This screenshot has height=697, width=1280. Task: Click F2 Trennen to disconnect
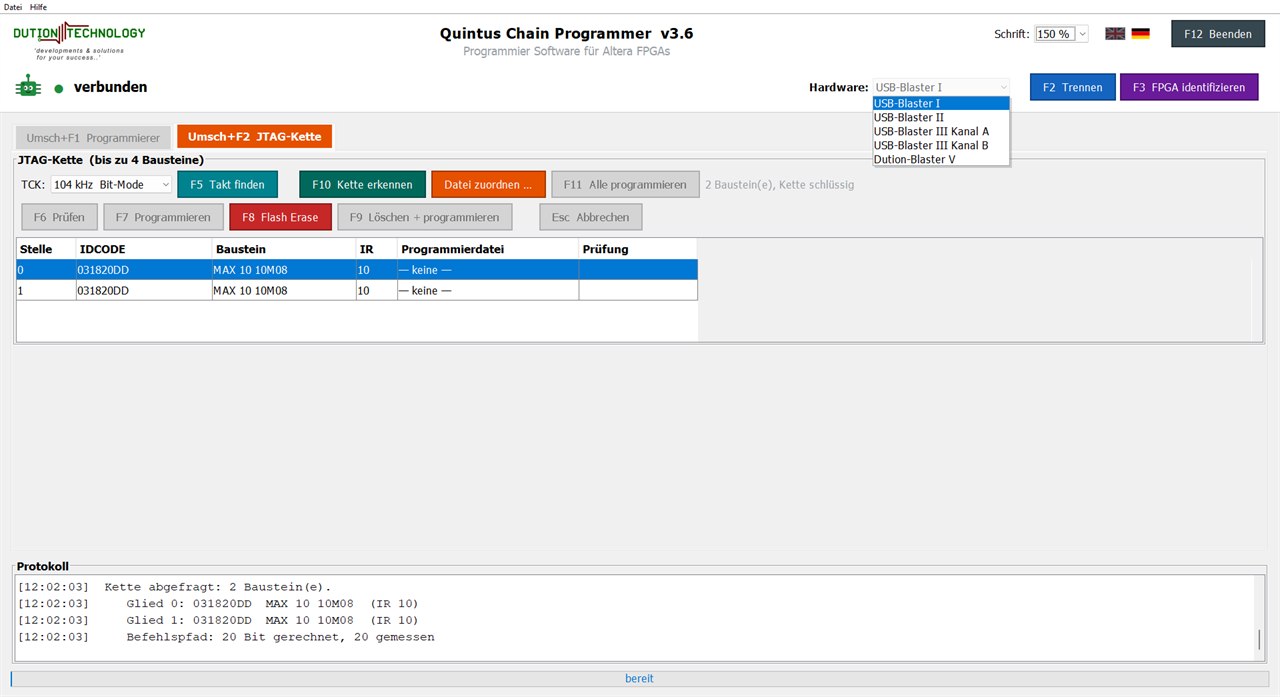click(1072, 87)
